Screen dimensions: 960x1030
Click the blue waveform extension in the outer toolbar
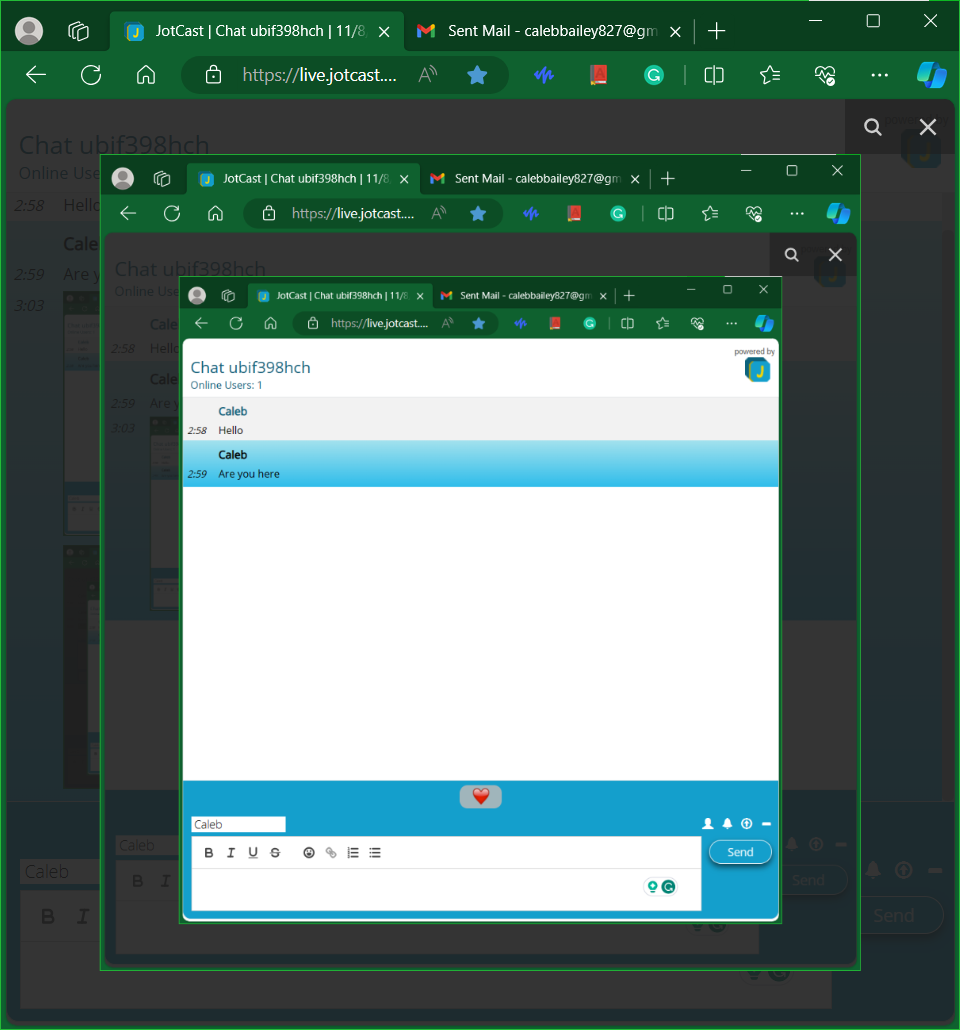click(x=544, y=76)
